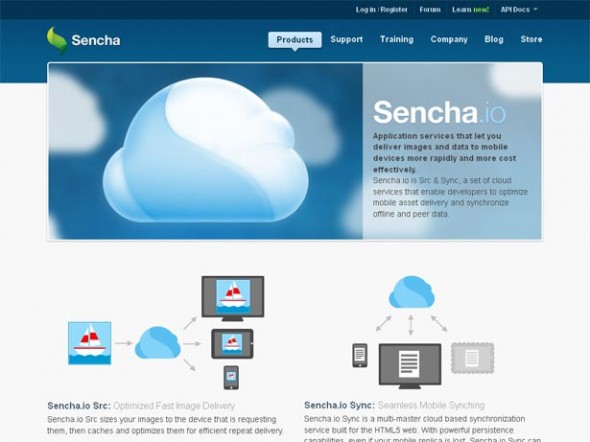This screenshot has height=442, width=590.
Task: Click the tablet device with sailboat
Action: [x=232, y=344]
